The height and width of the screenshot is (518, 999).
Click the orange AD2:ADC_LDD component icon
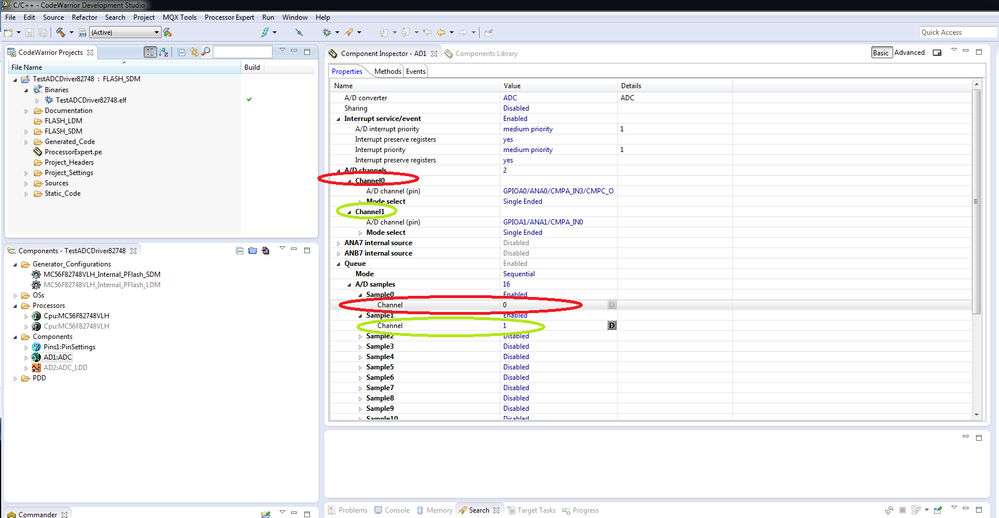point(36,368)
